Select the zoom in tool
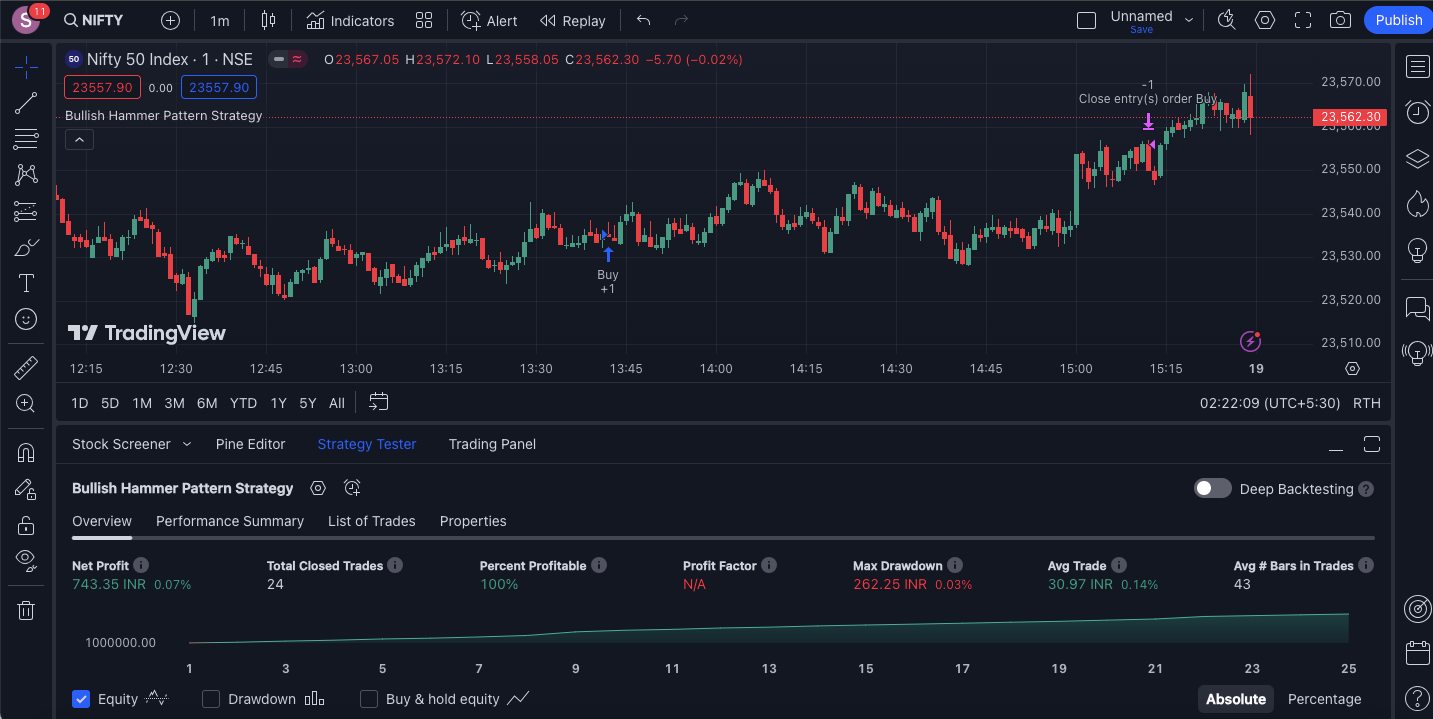1433x719 pixels. (26, 404)
